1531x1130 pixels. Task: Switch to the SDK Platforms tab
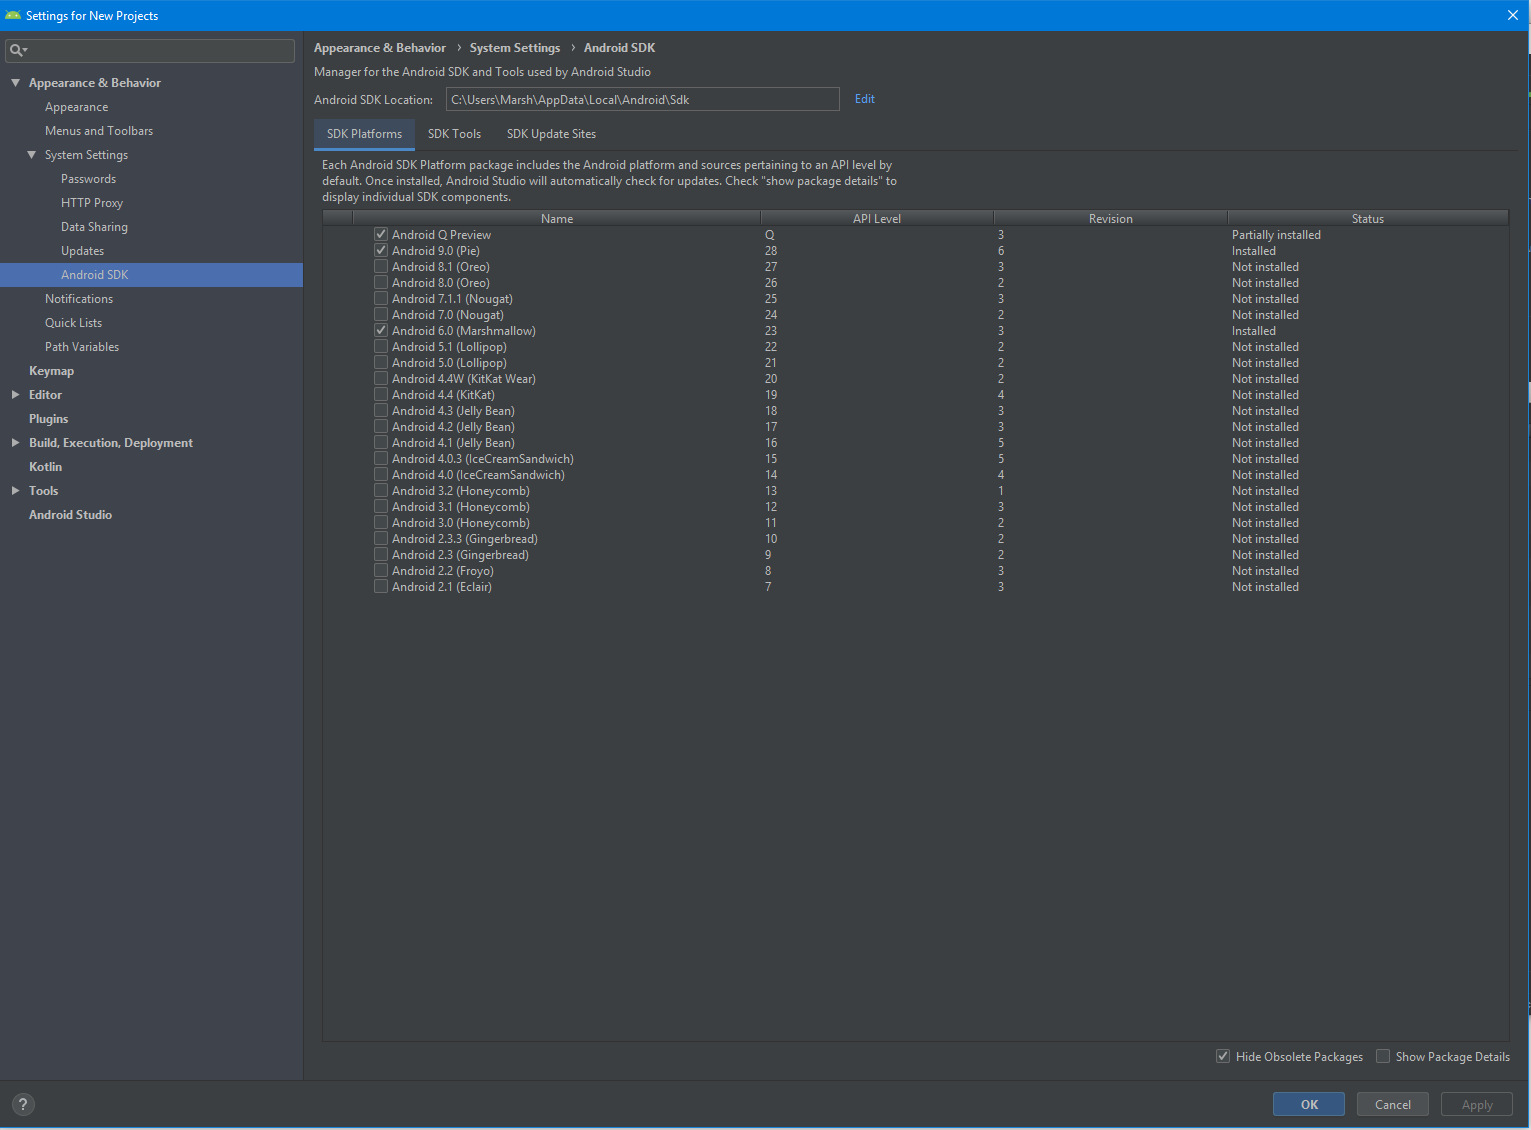[x=364, y=134]
